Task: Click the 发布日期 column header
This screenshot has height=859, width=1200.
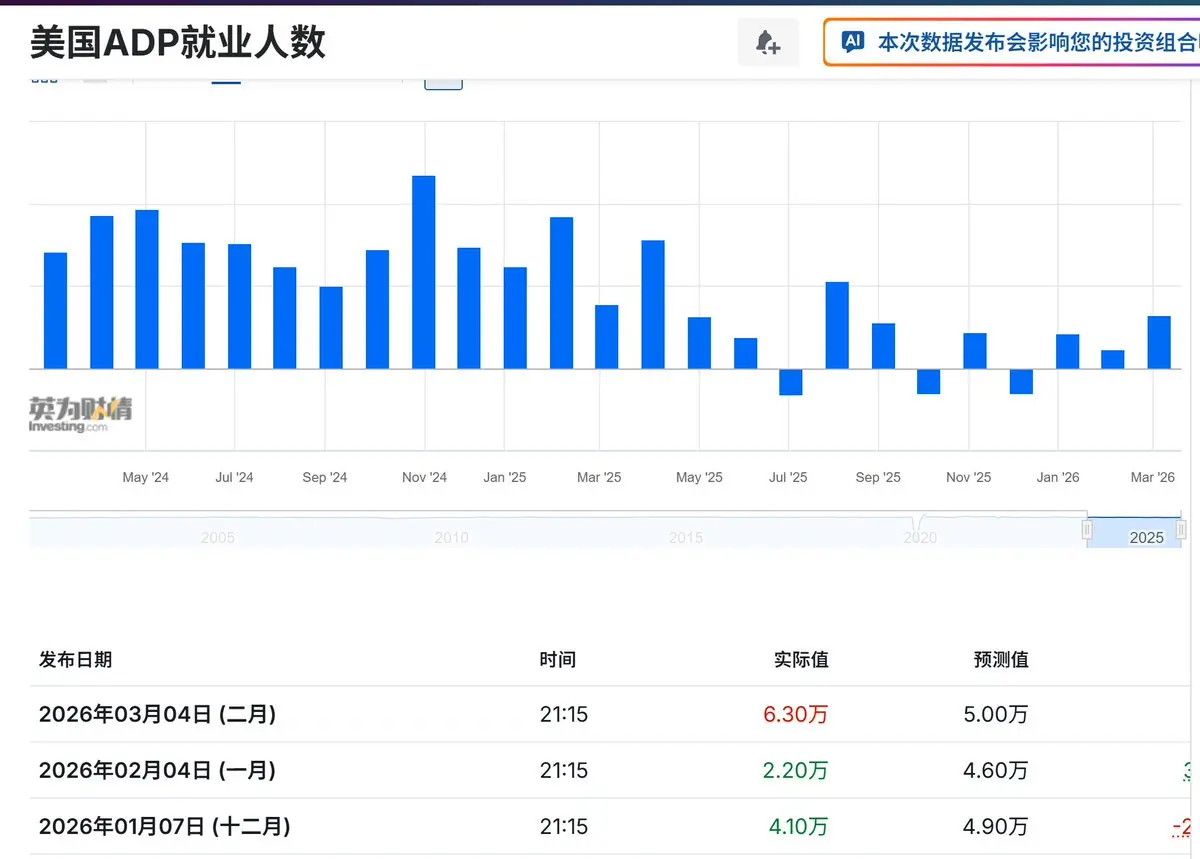Action: (75, 660)
